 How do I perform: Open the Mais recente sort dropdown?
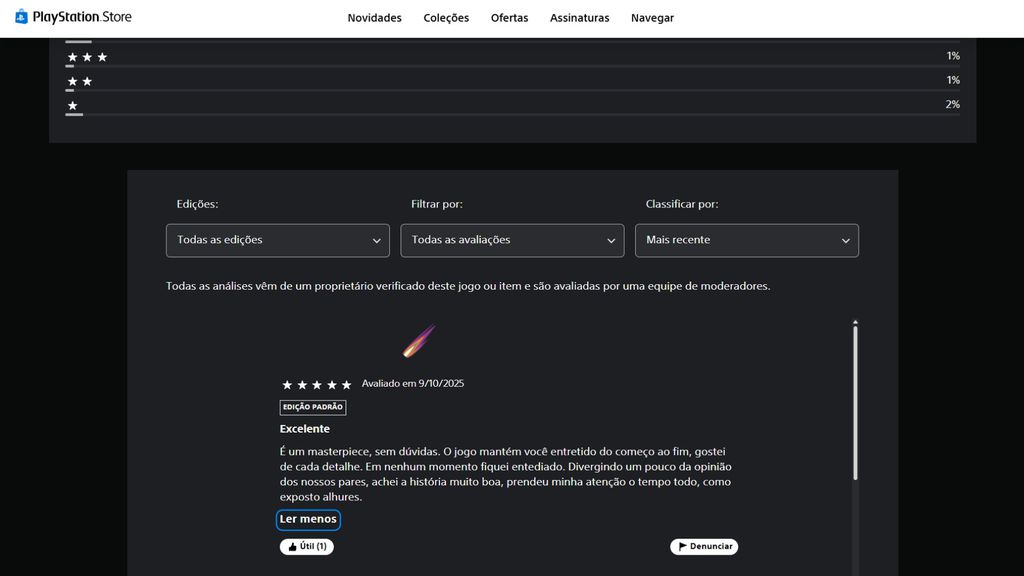[x=746, y=240]
